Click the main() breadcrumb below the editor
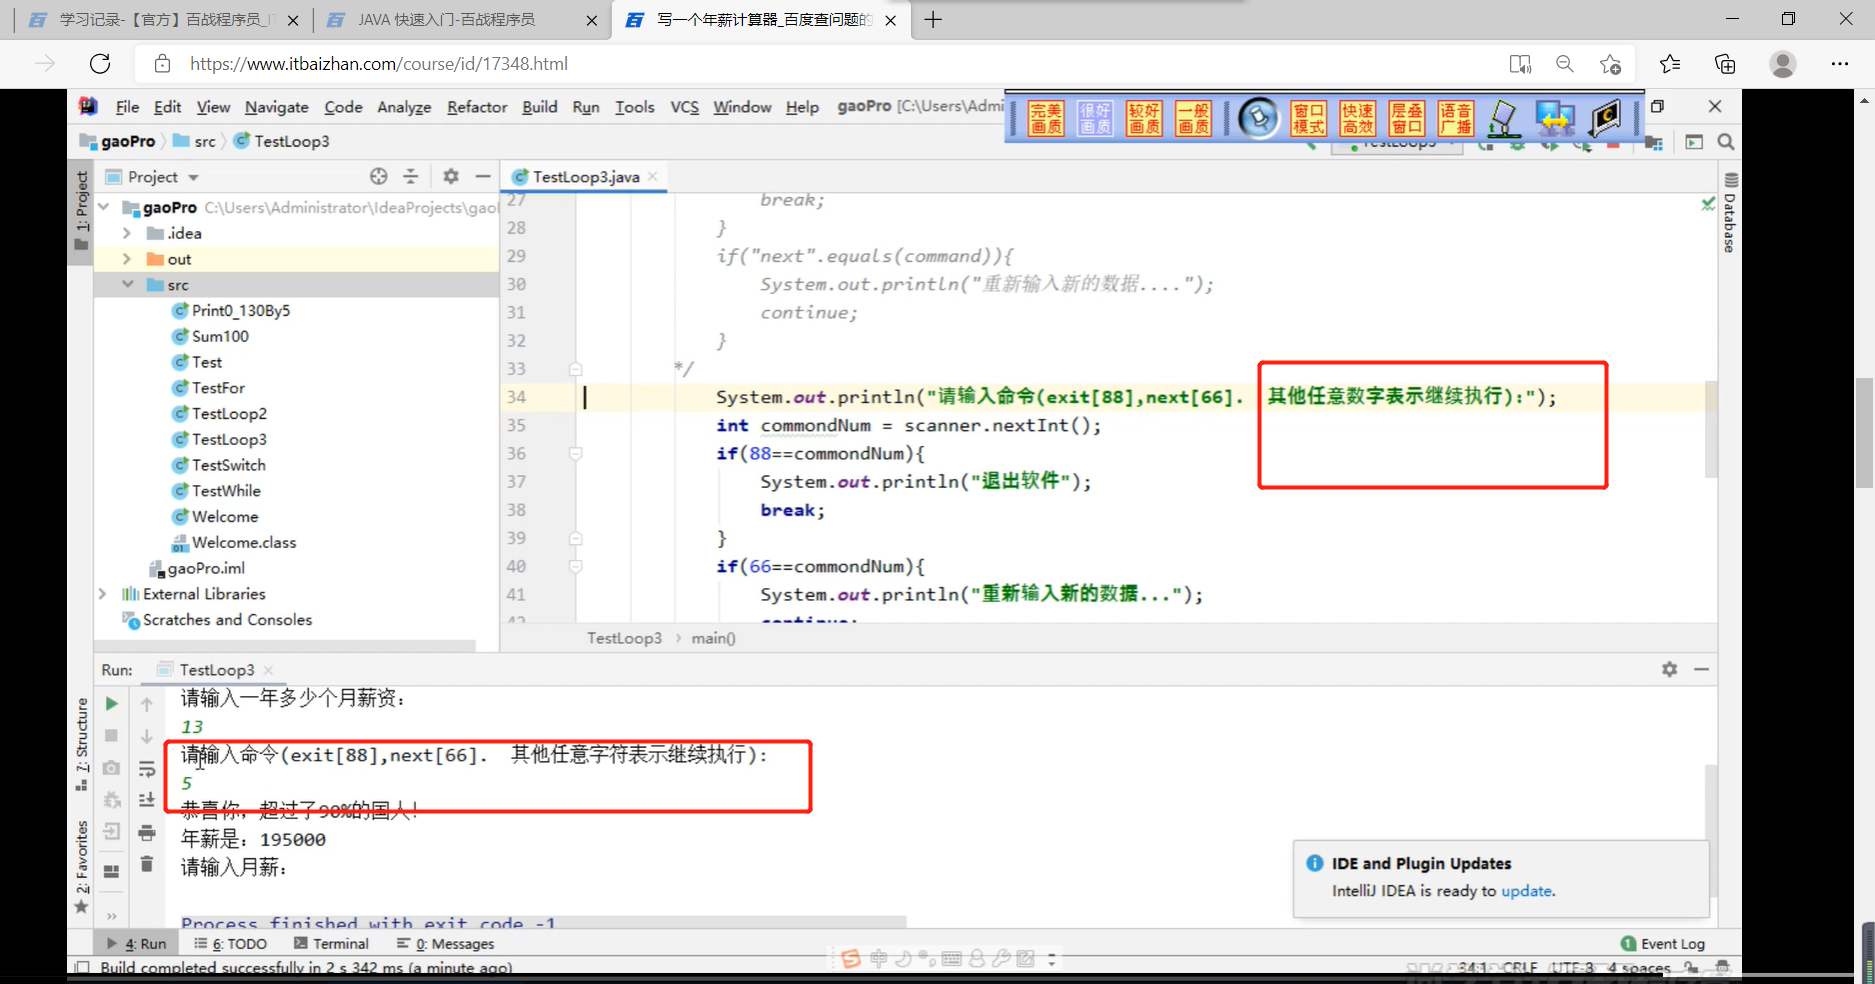The height and width of the screenshot is (984, 1875). click(x=713, y=638)
